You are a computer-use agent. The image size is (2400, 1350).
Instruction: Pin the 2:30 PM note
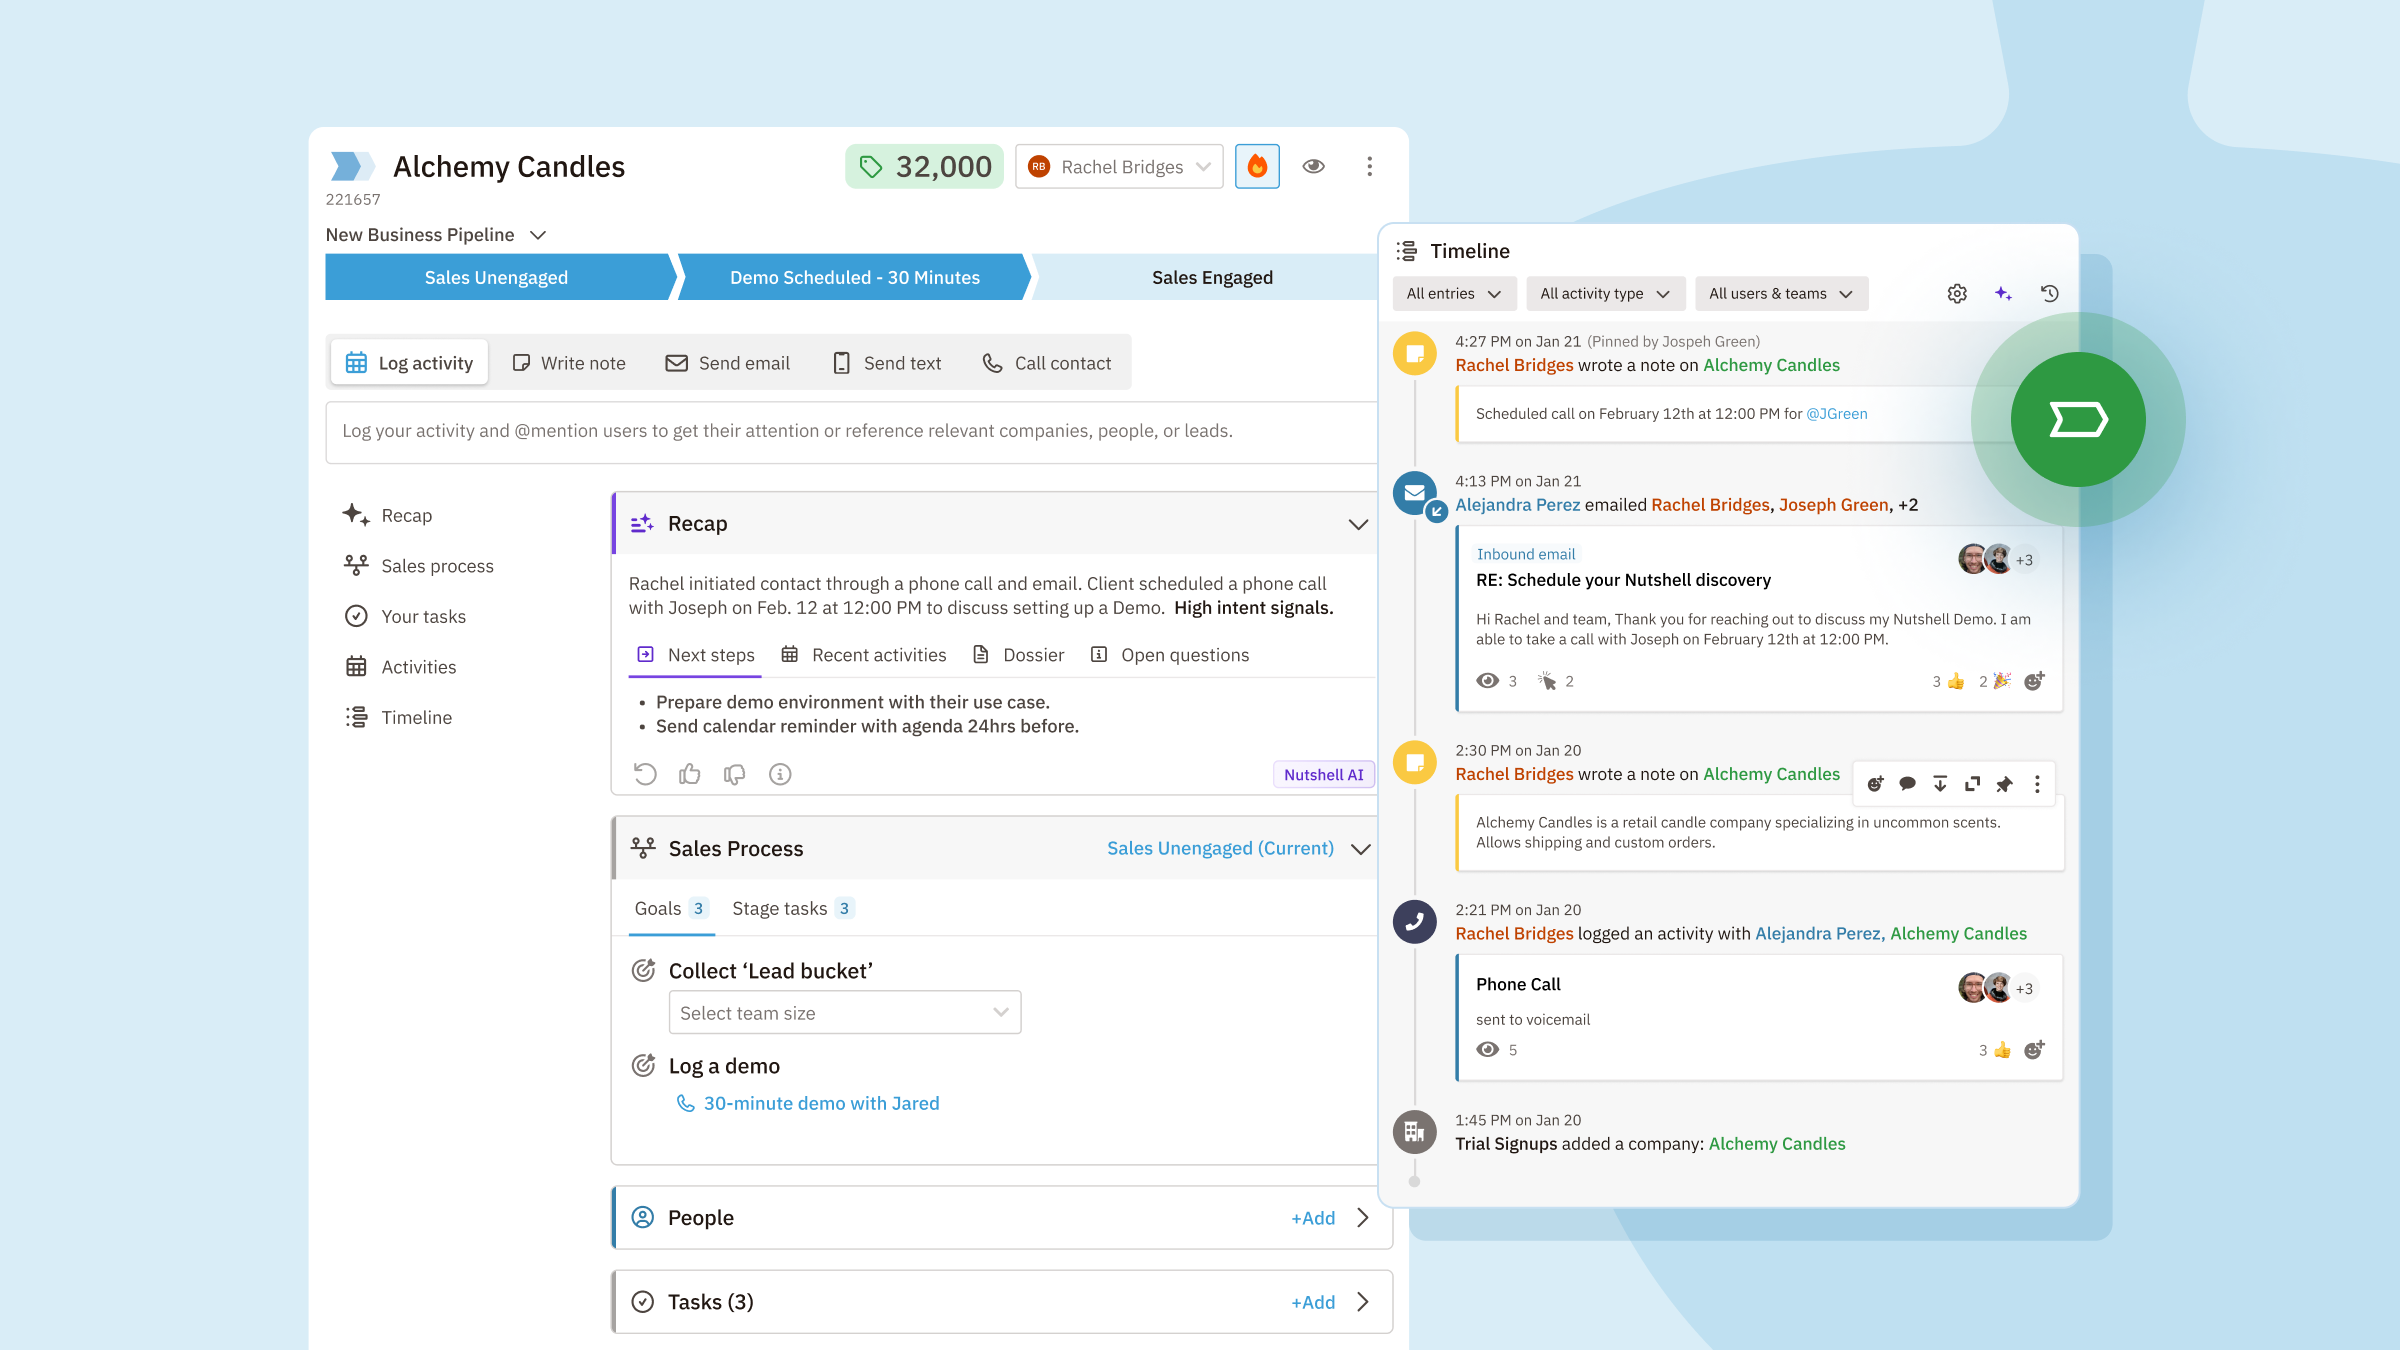[x=2004, y=784]
